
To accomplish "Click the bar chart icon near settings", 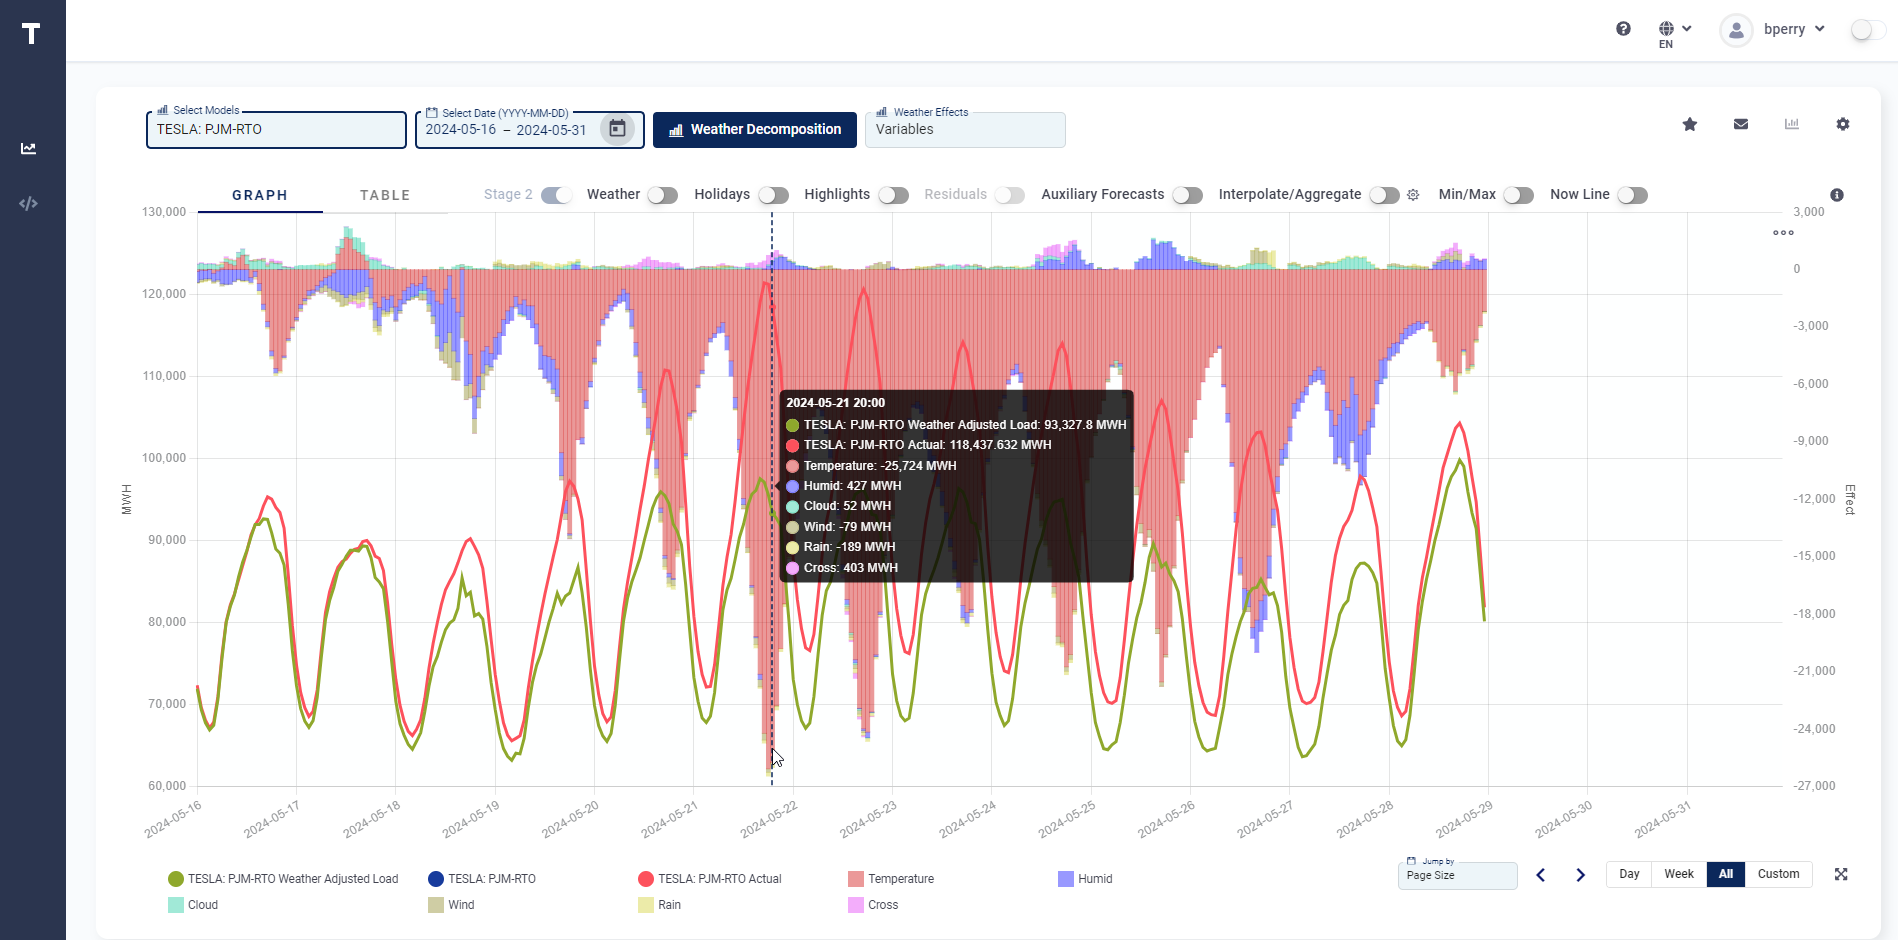I will [x=1792, y=124].
